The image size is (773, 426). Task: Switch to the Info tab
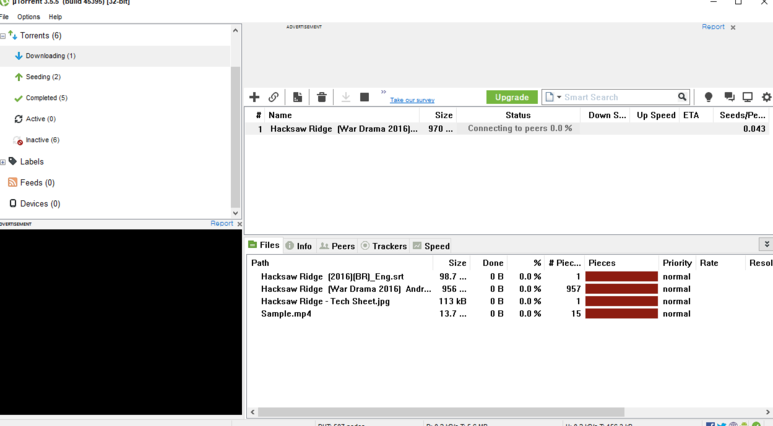[x=299, y=246]
